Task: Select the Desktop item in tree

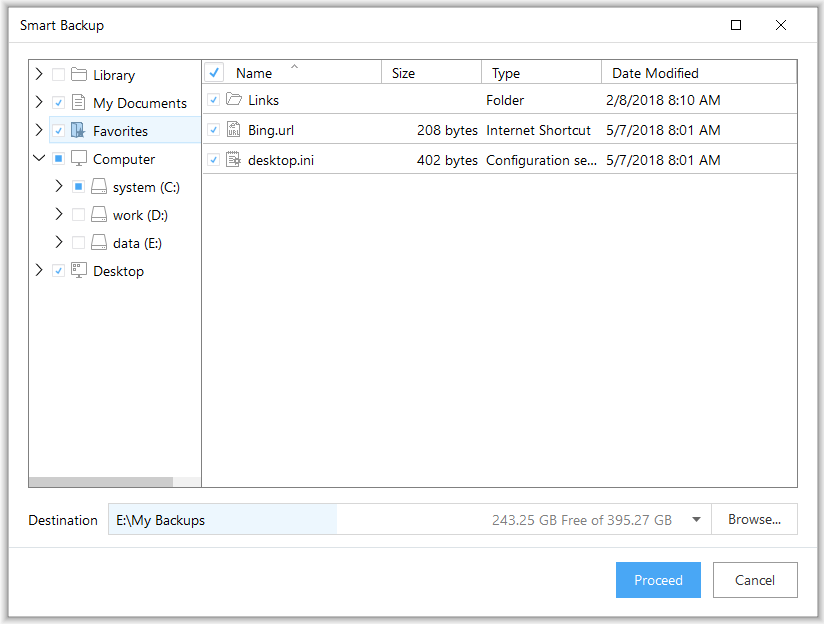Action: click(x=118, y=271)
